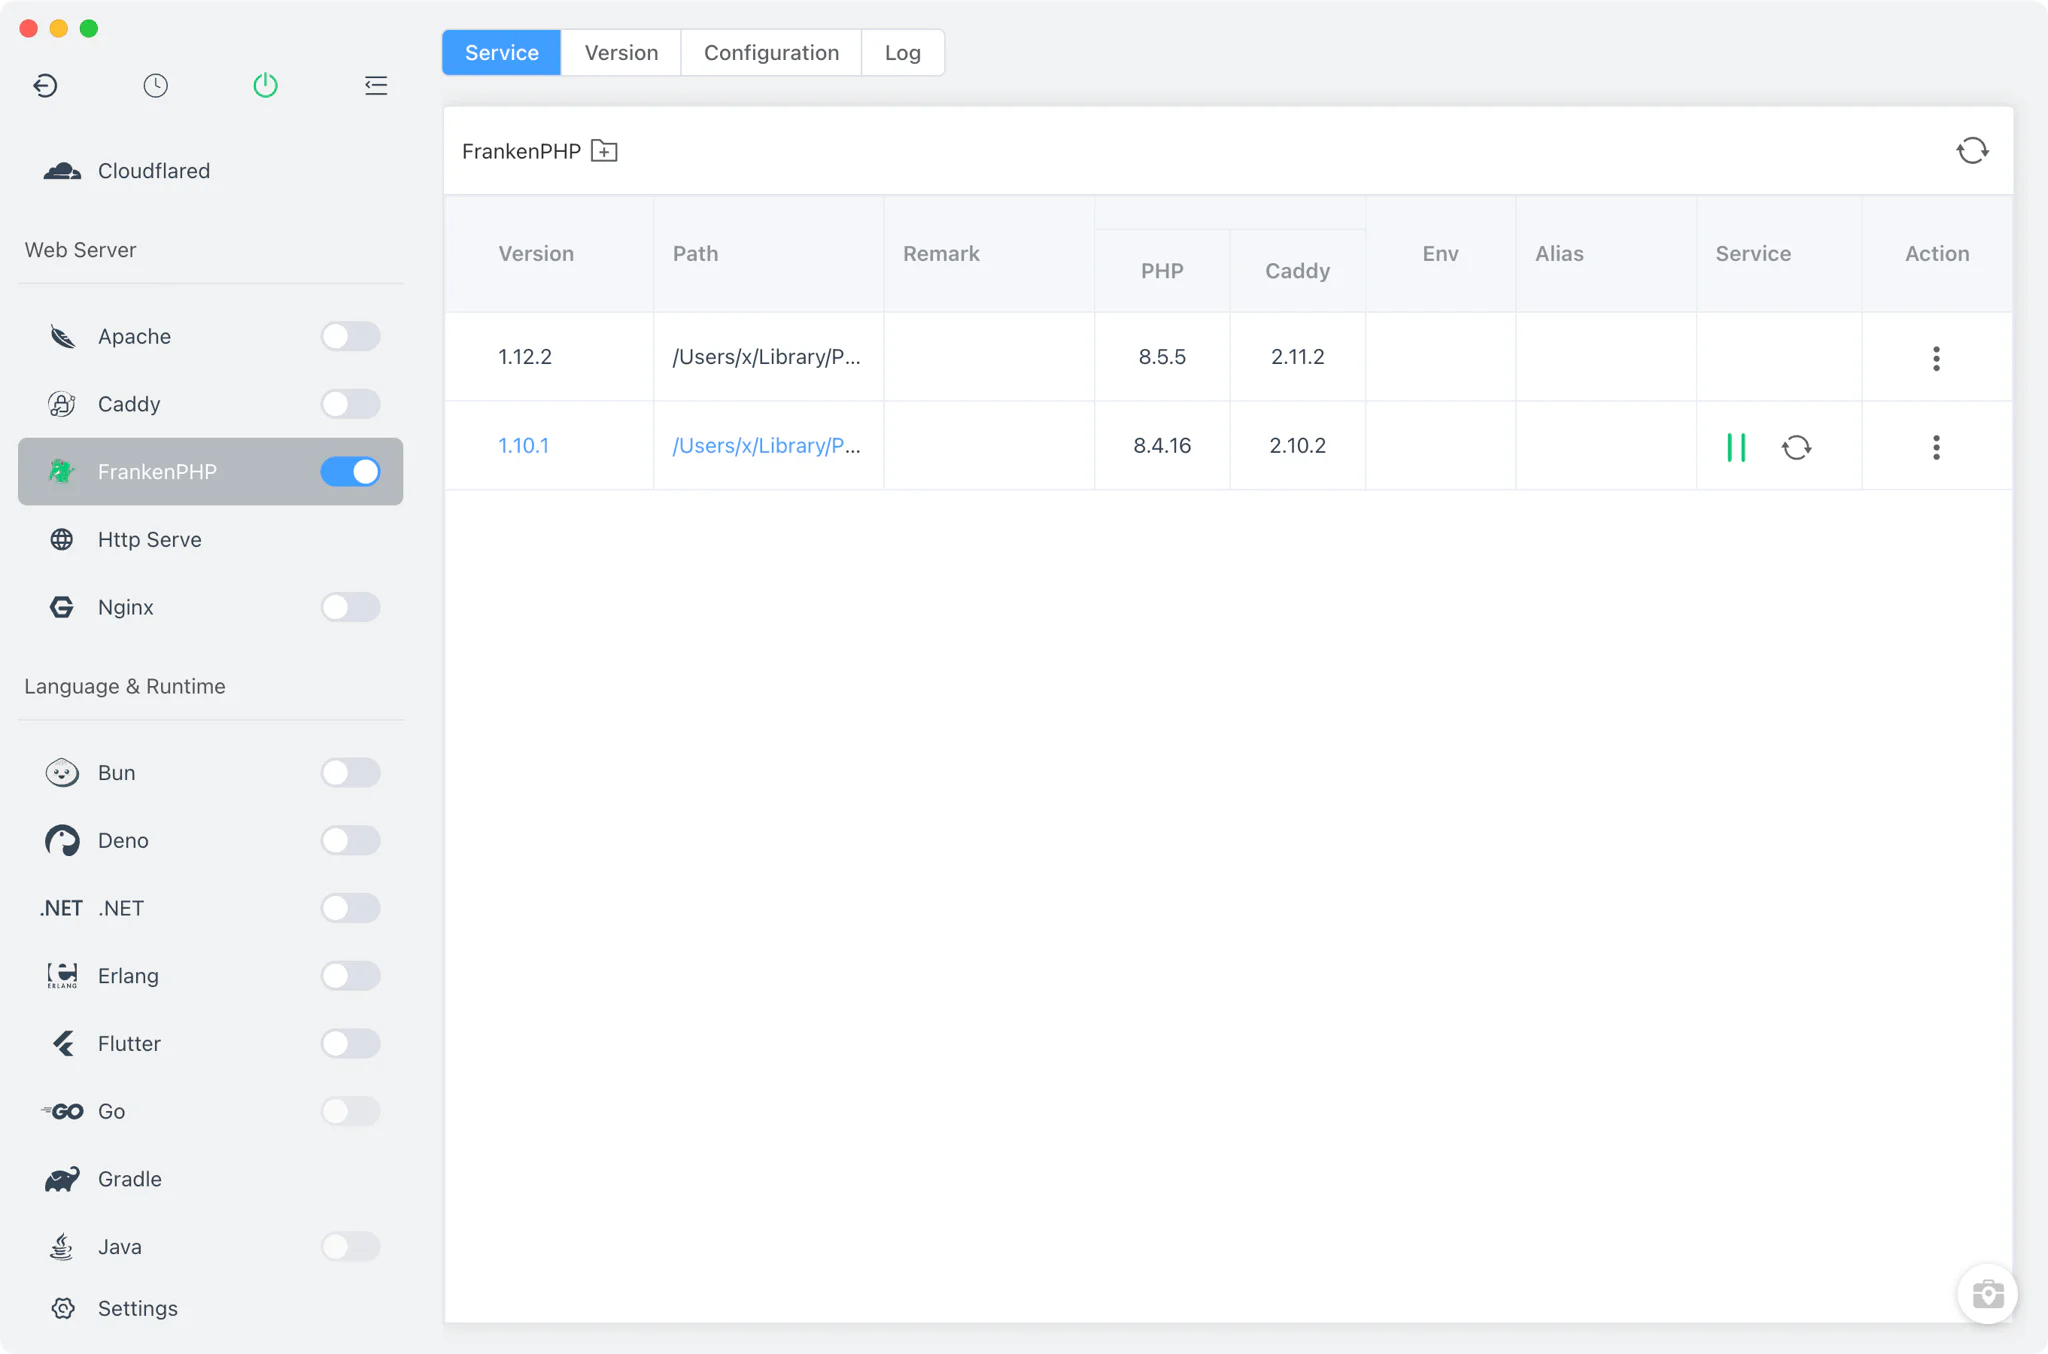Select Caddy in the sidebar

coord(210,404)
